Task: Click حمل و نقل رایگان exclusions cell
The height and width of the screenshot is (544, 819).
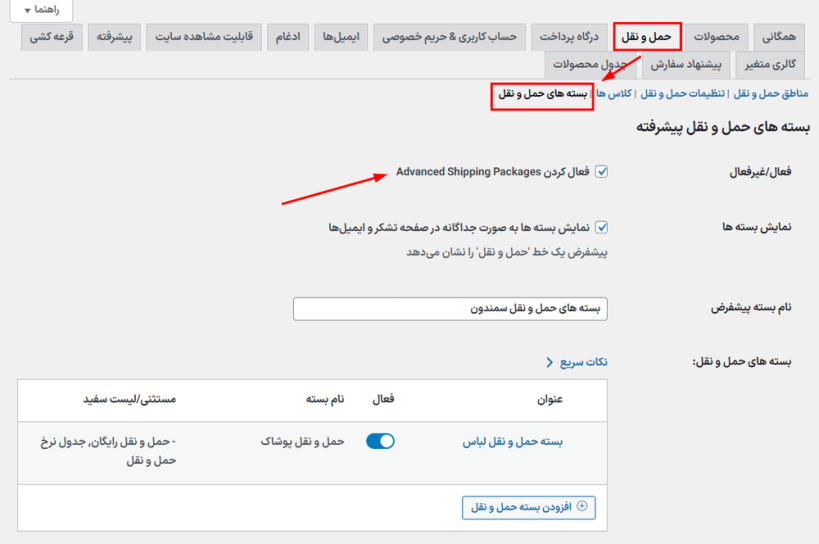Action: (x=108, y=451)
